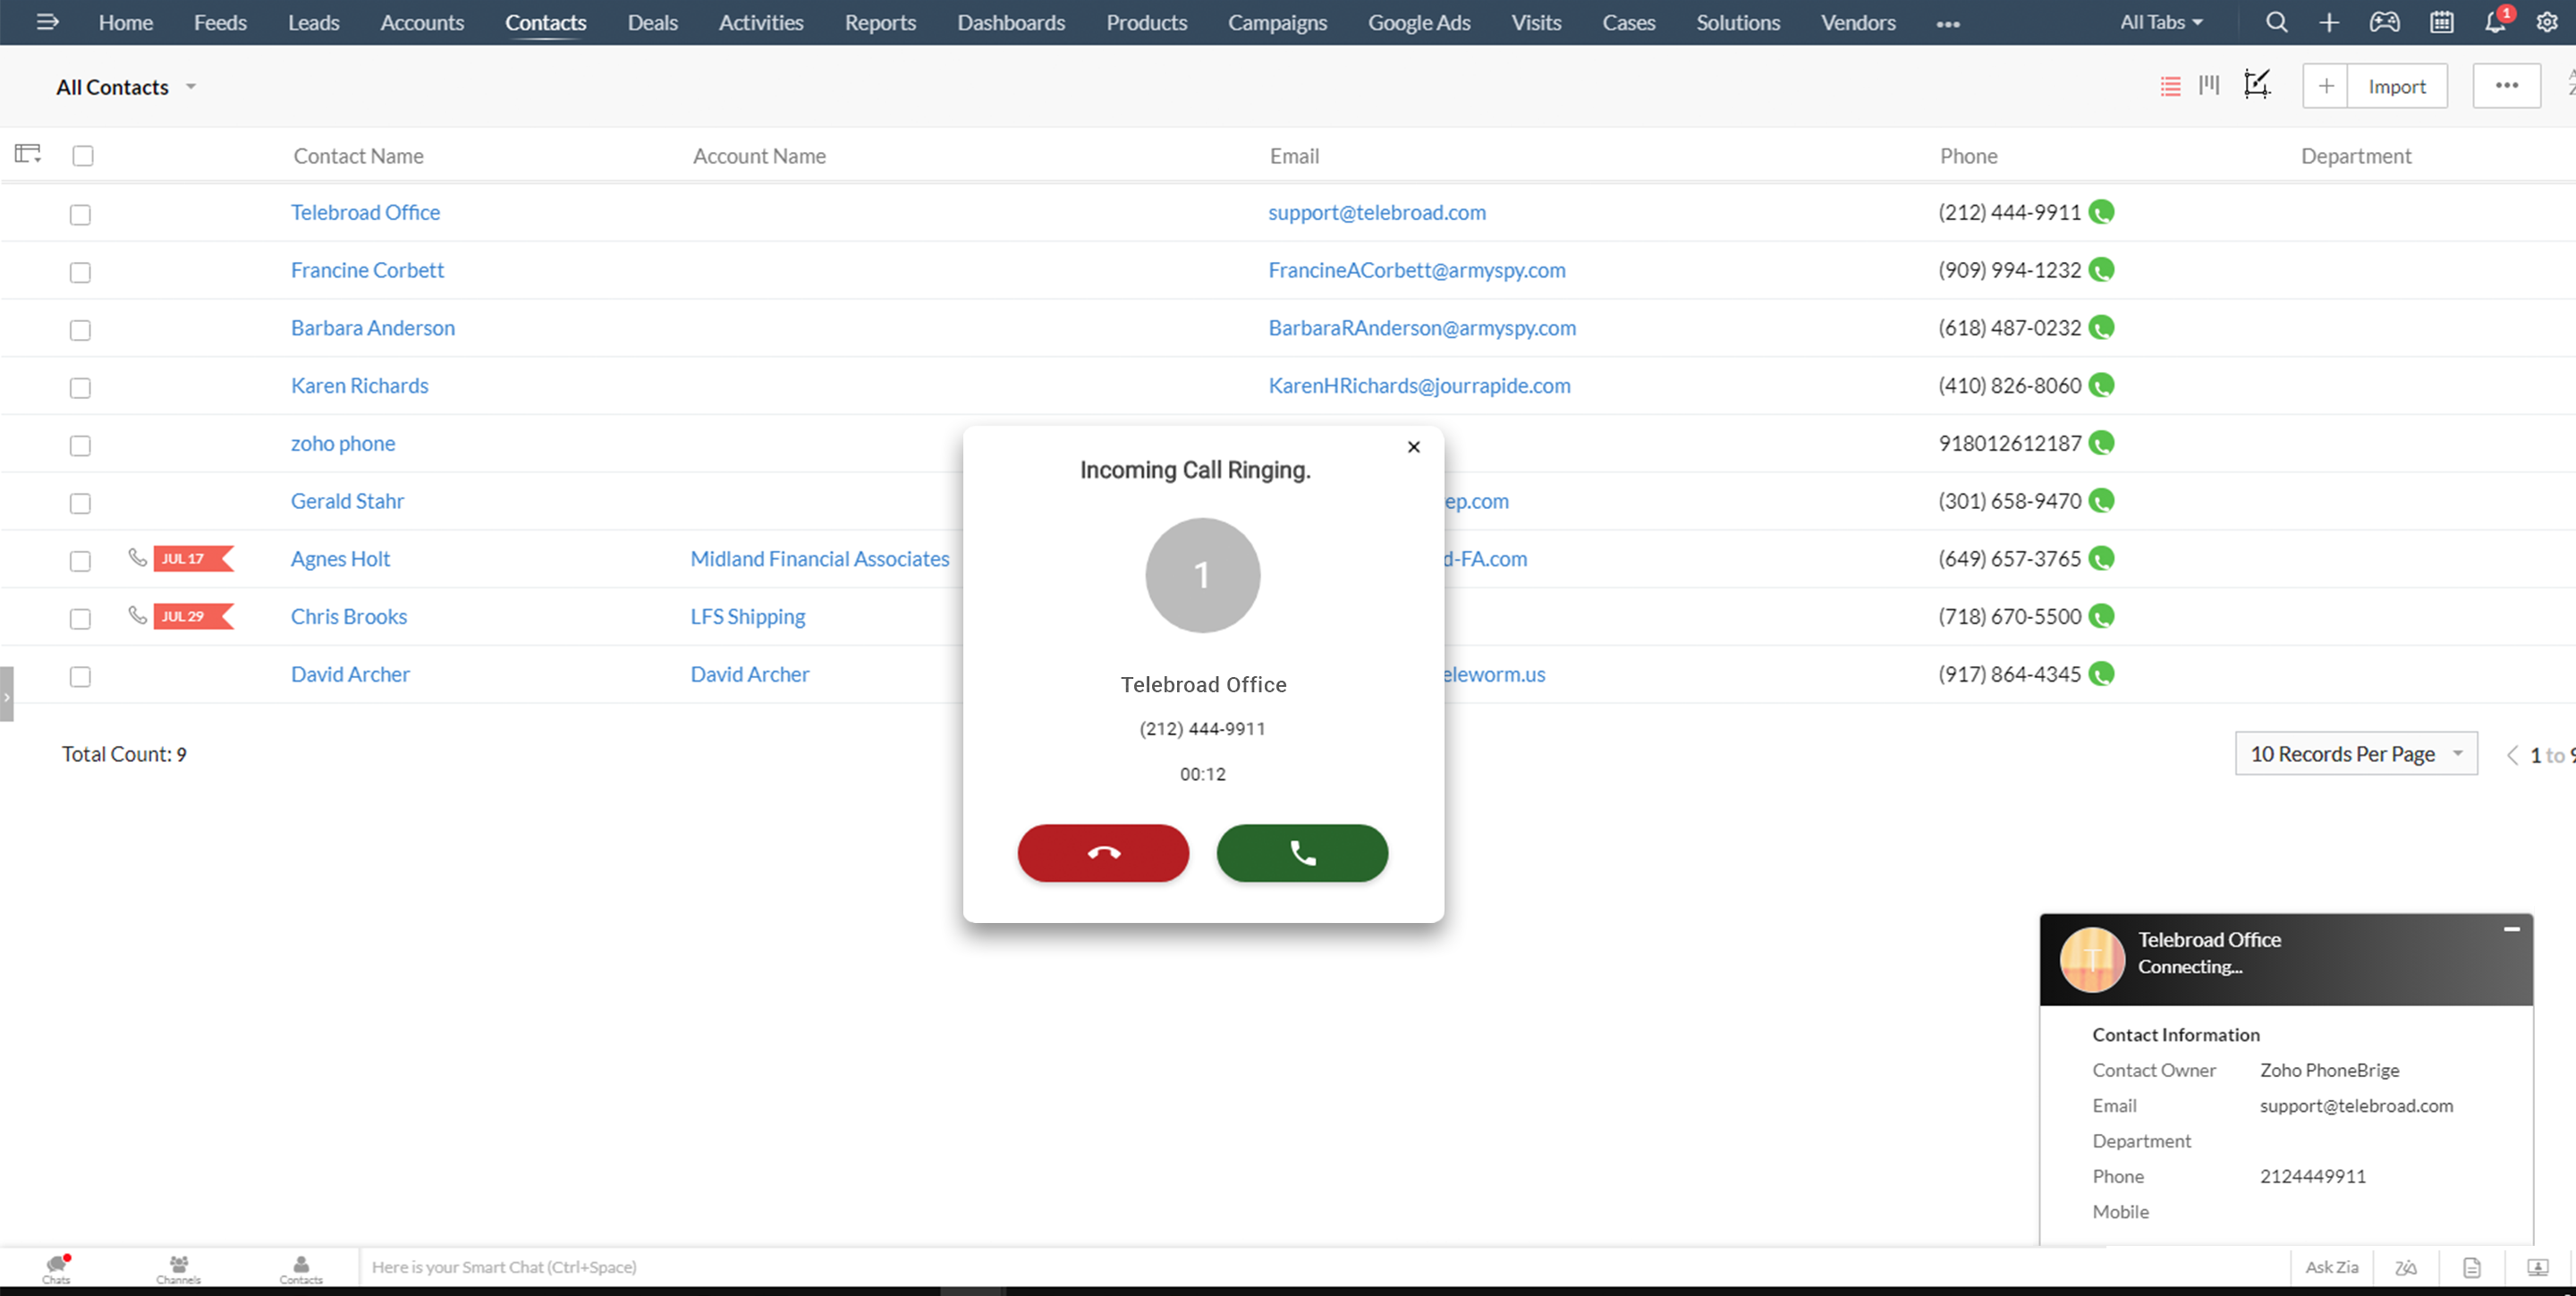Open the more actions ellipsis button
Screen dimensions: 2576x1296
tap(2506, 86)
